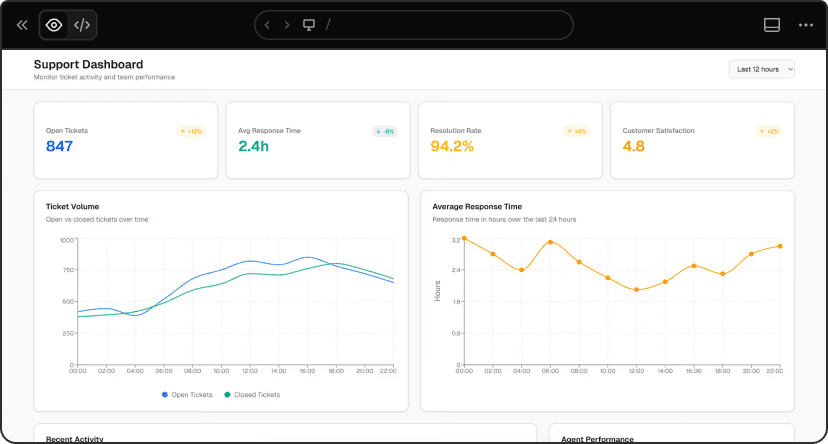
Task: Click the Resolution Rate trend badge
Action: click(576, 131)
